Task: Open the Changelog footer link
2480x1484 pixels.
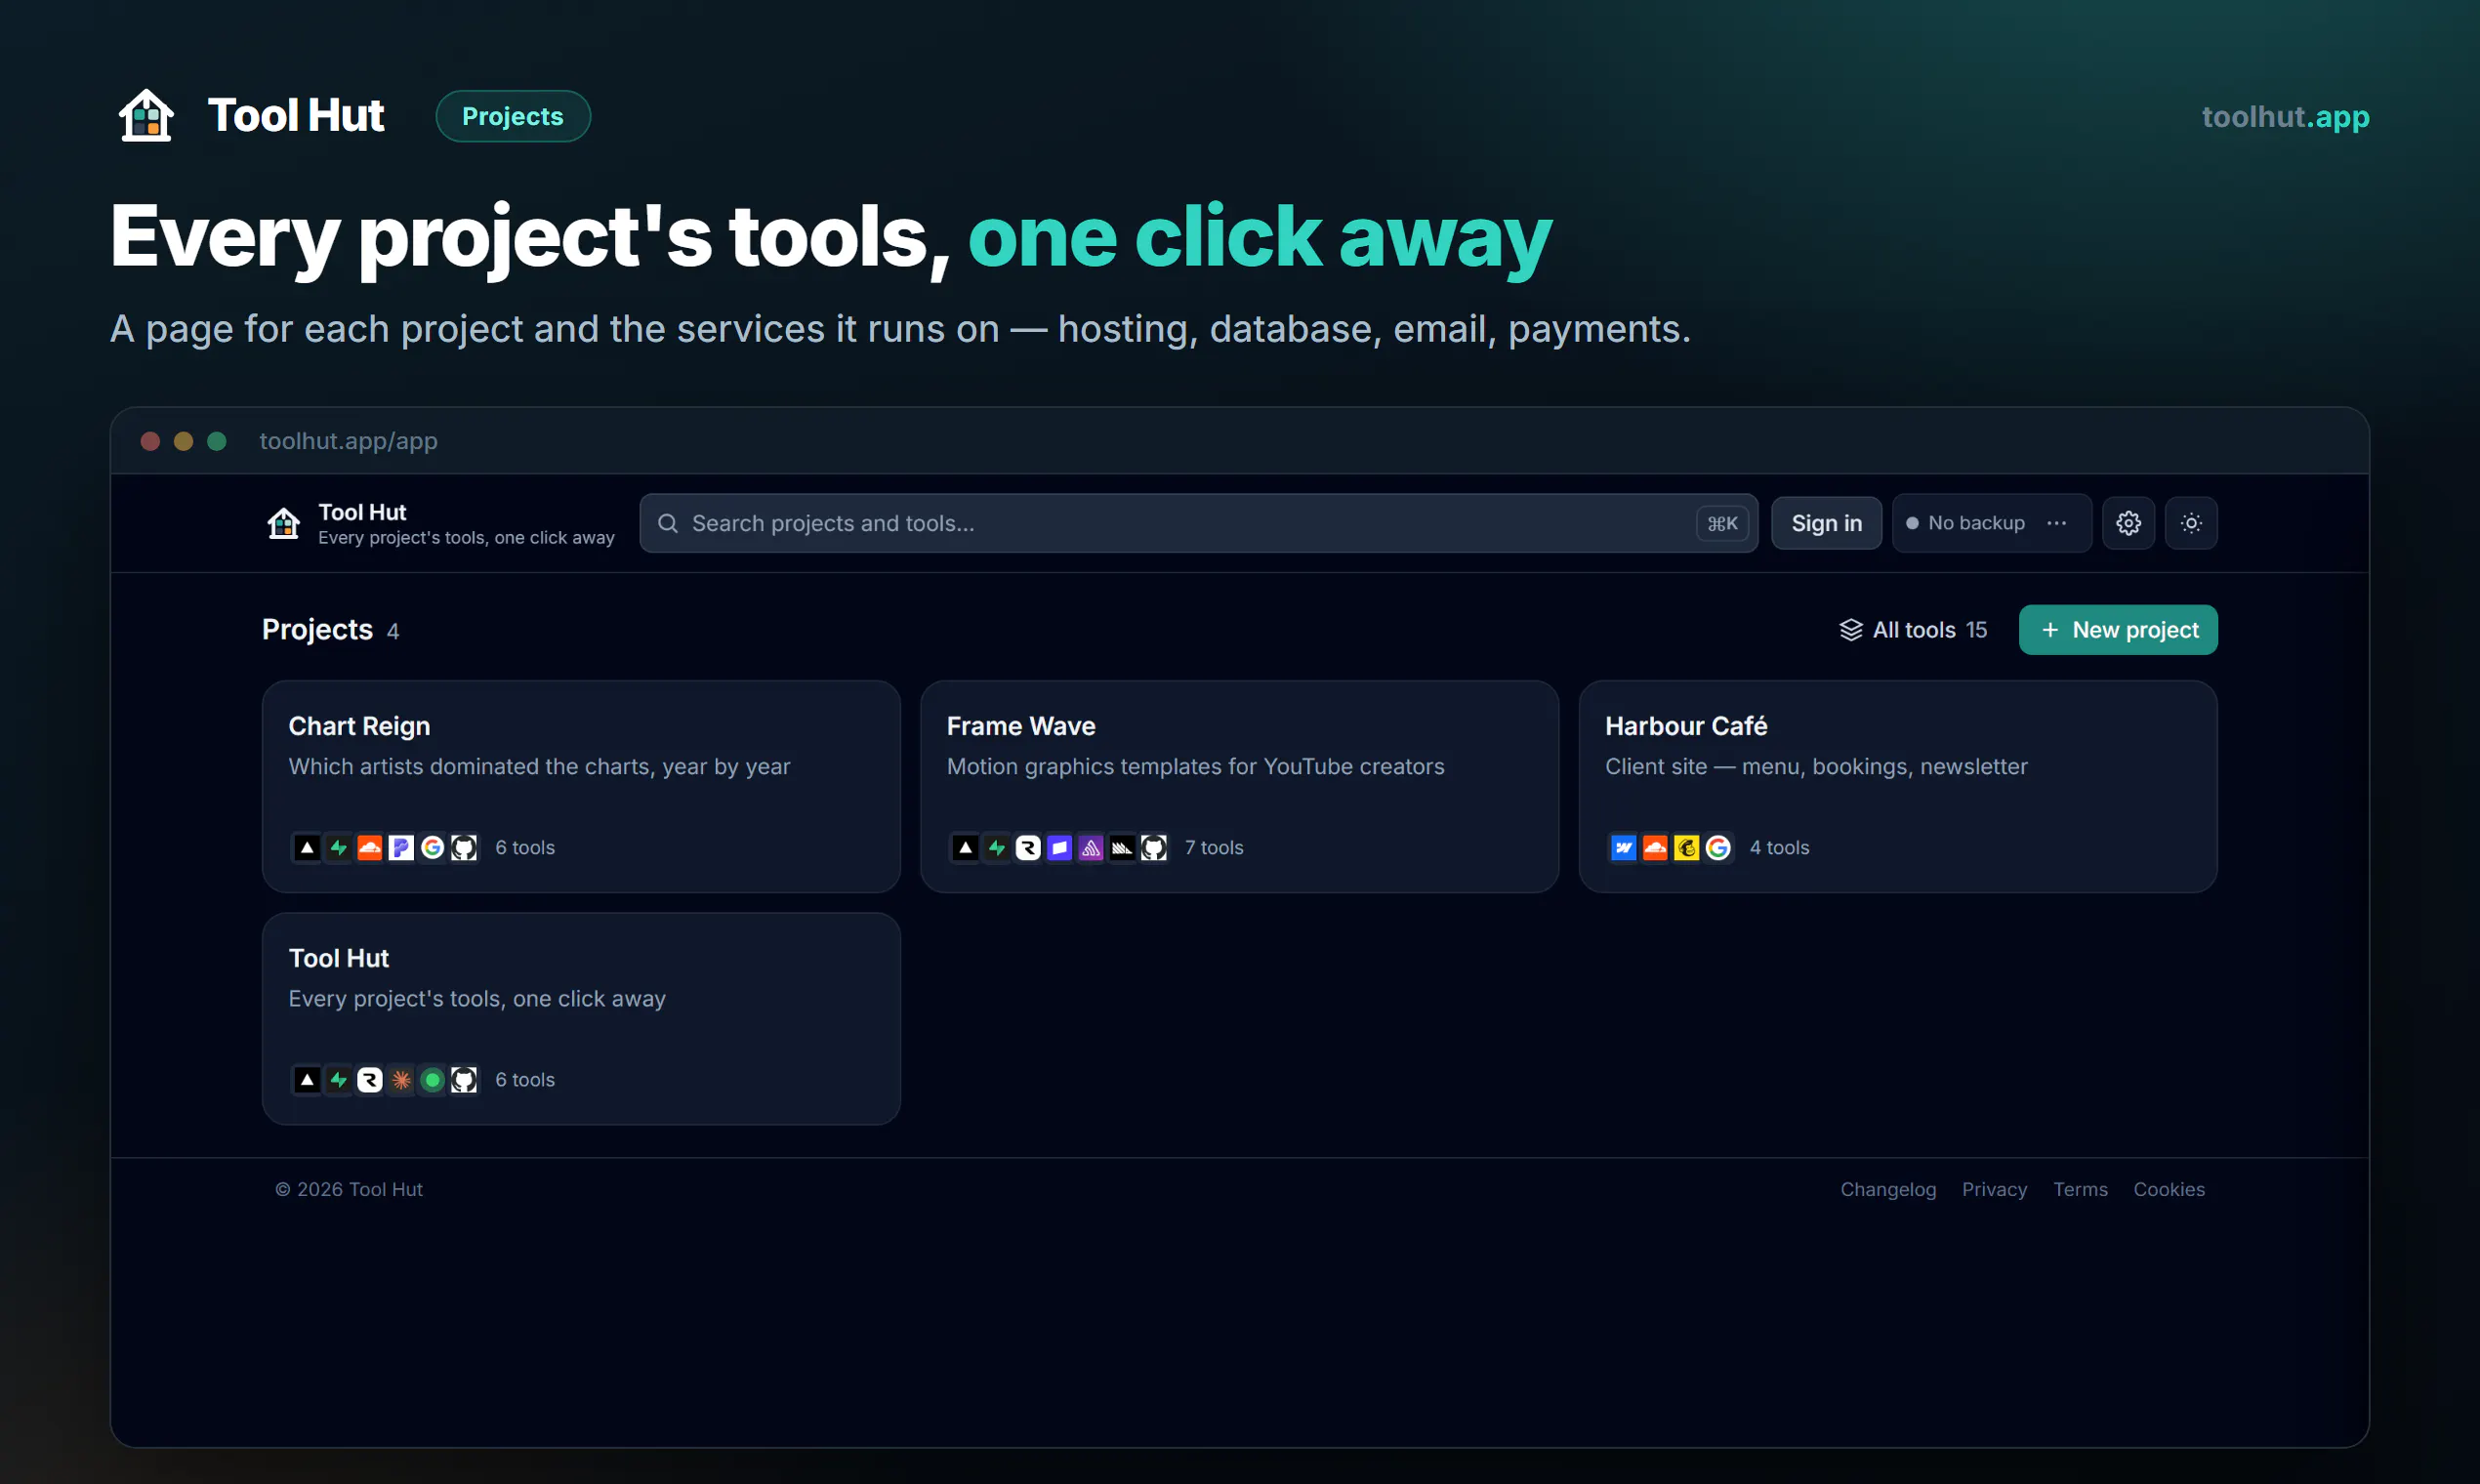Action: (1888, 1189)
